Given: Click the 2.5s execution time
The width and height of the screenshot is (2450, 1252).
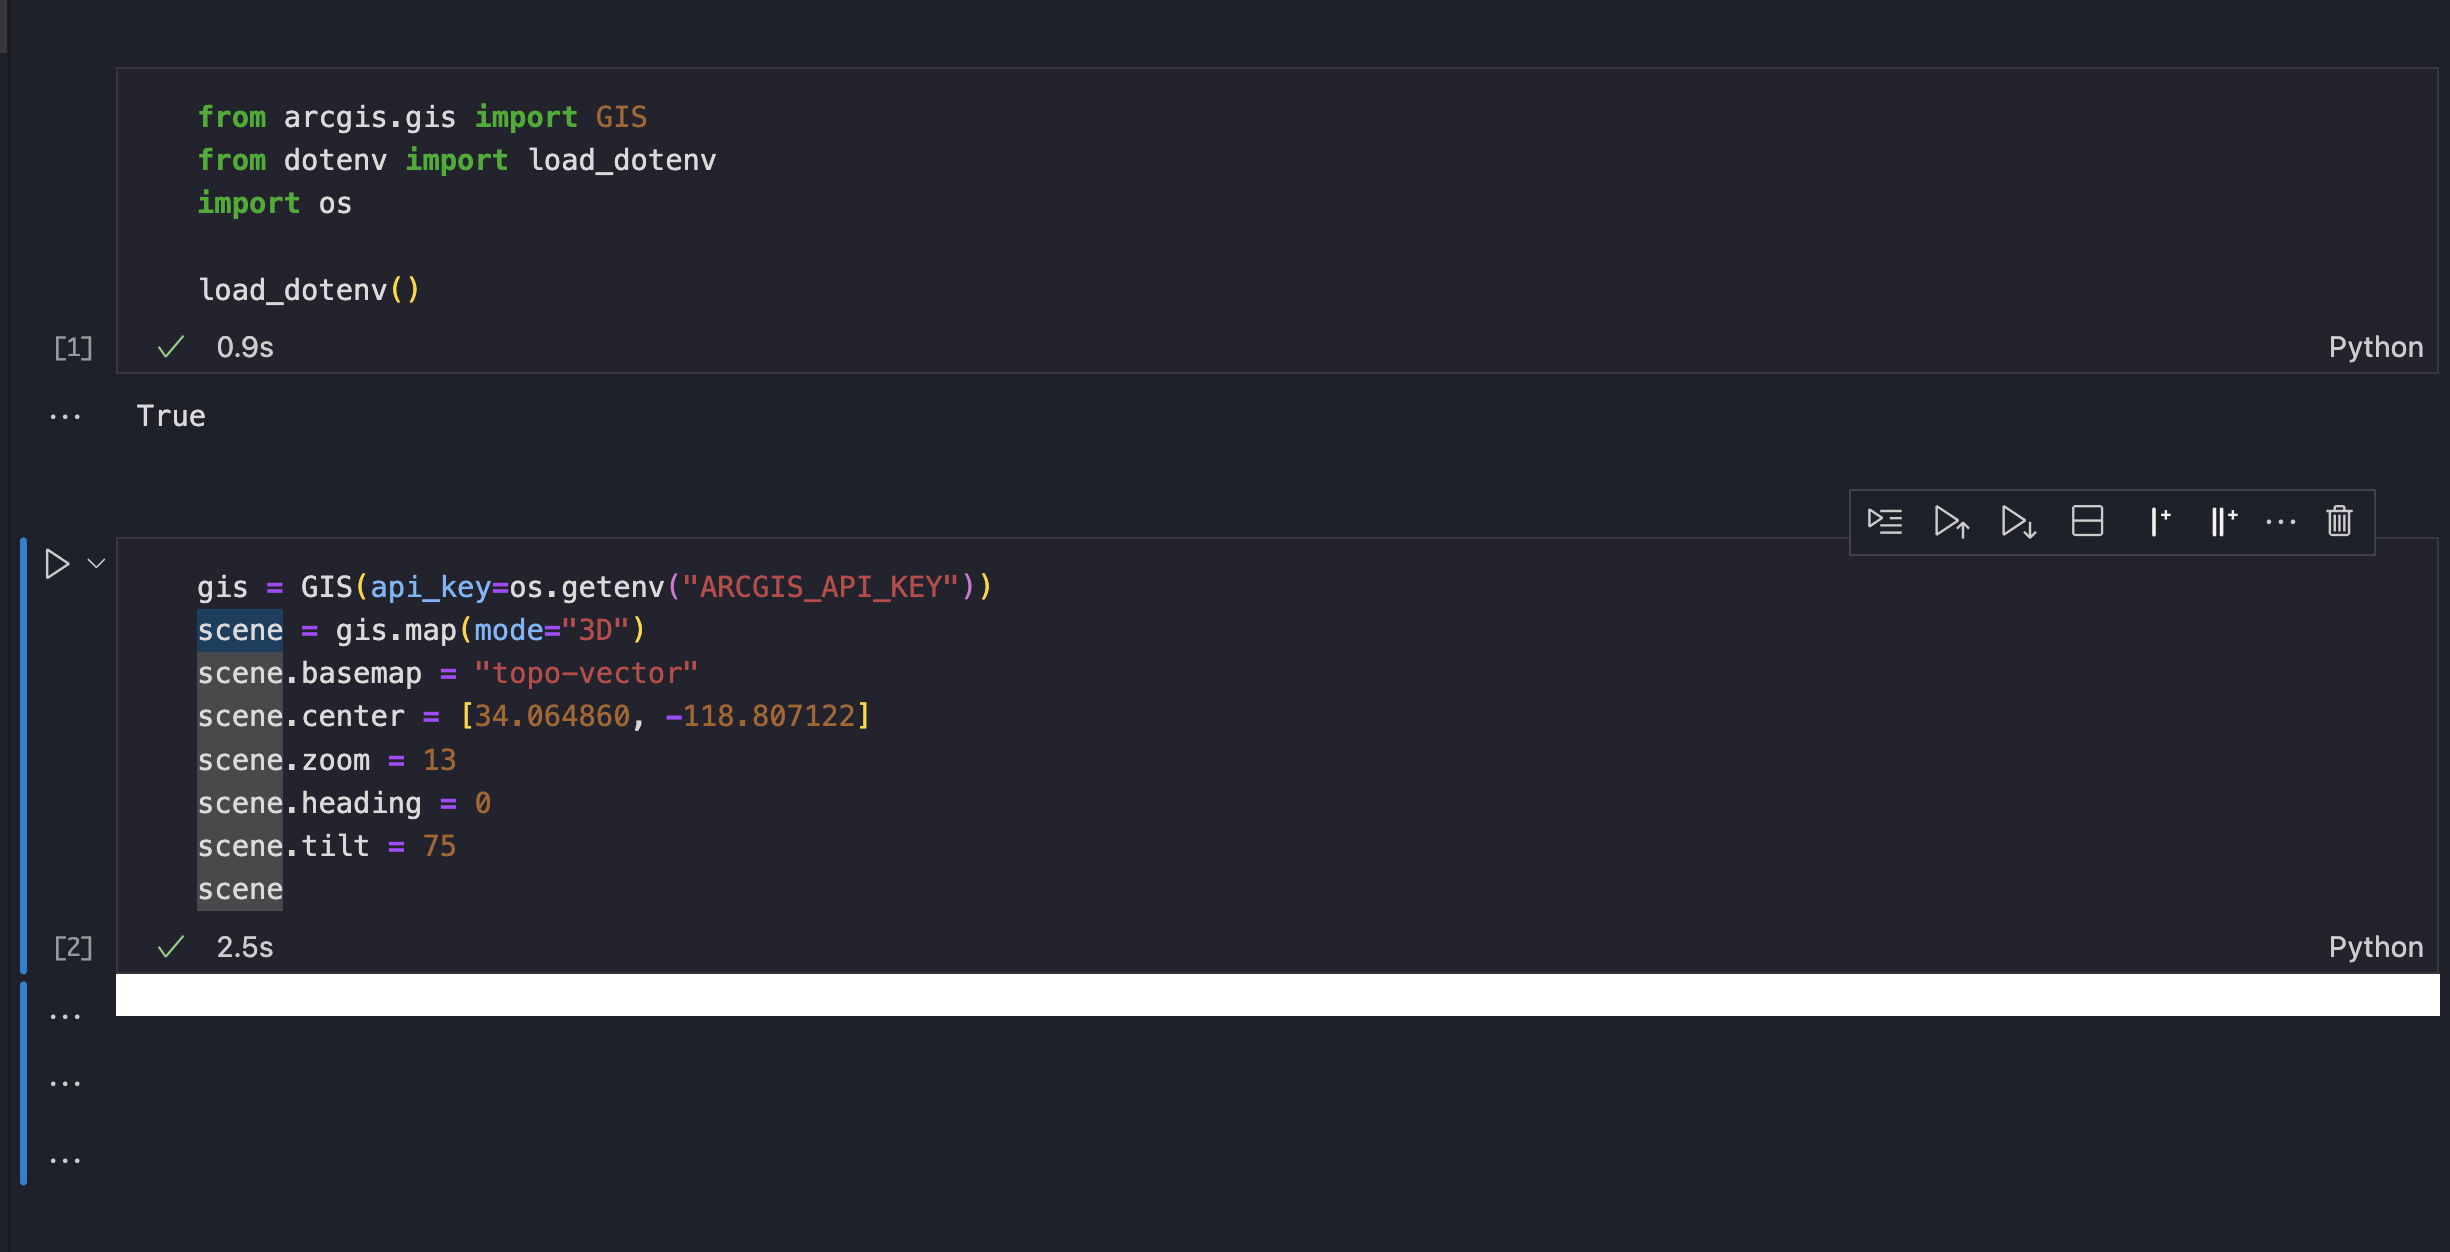Looking at the screenshot, I should coord(245,947).
